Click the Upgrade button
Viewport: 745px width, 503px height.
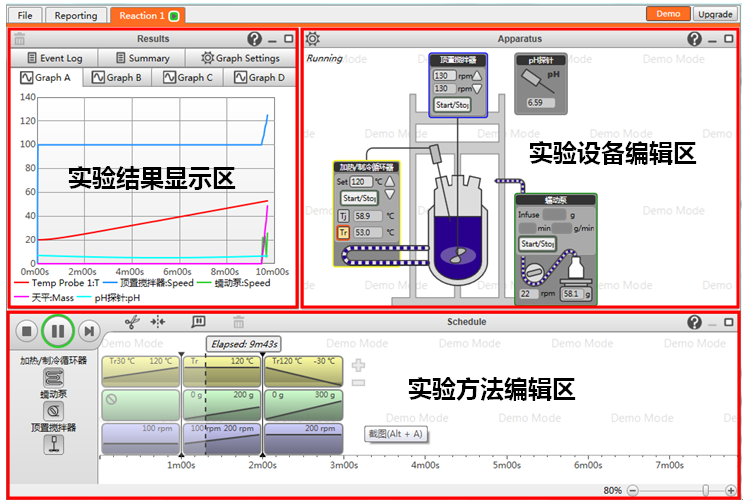coord(714,15)
